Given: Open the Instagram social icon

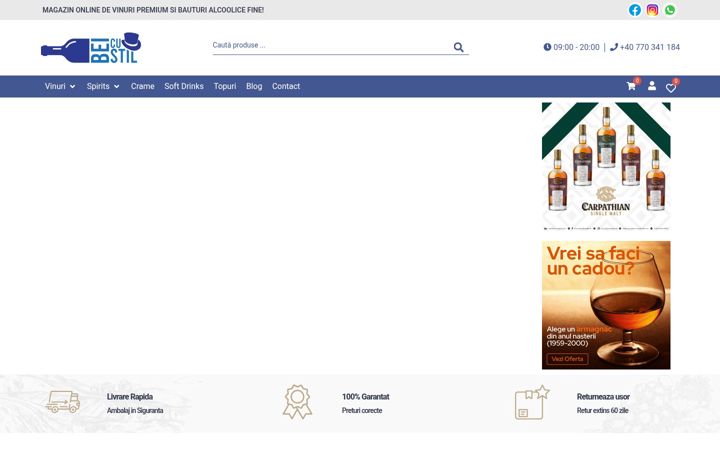Looking at the screenshot, I should pos(652,10).
